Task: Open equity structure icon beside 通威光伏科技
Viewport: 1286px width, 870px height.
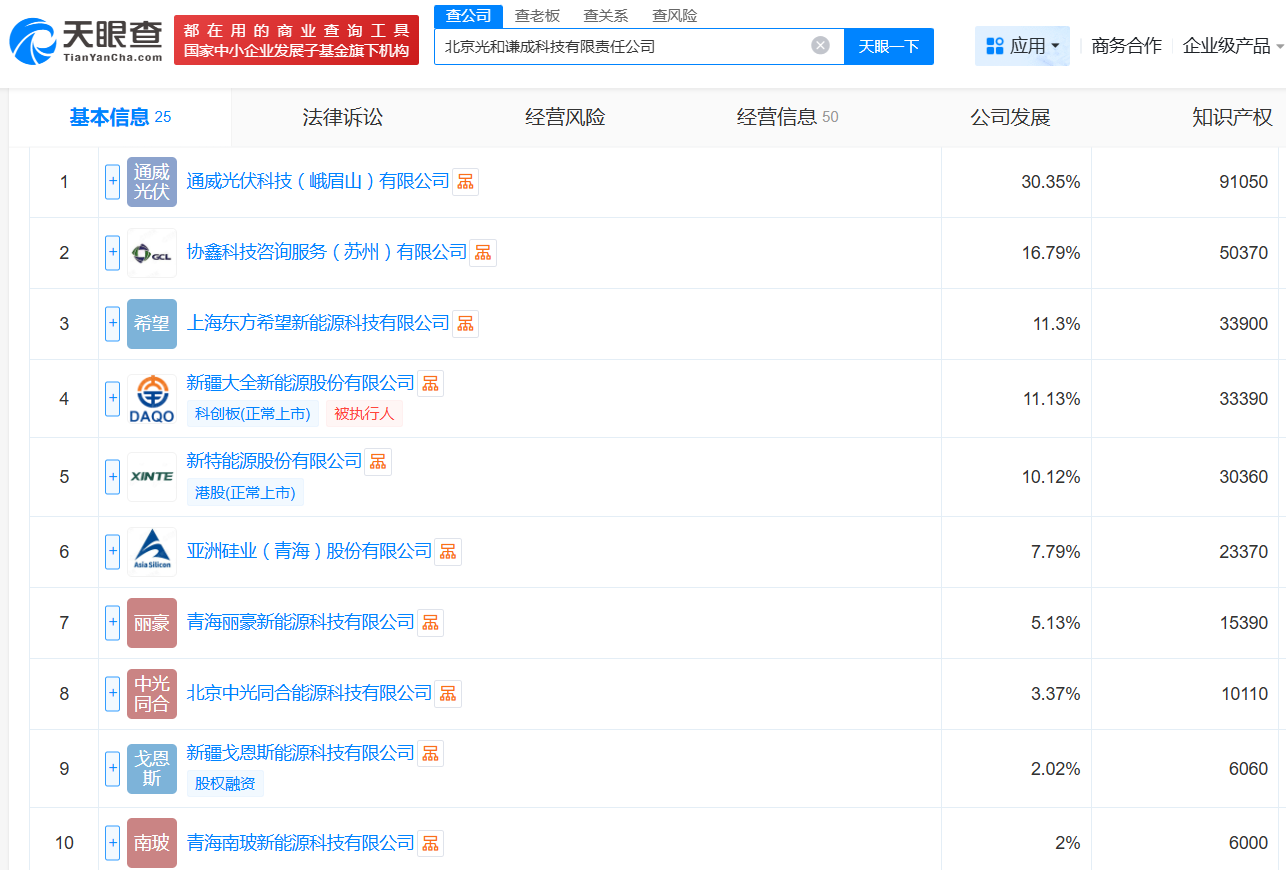Action: click(x=465, y=182)
